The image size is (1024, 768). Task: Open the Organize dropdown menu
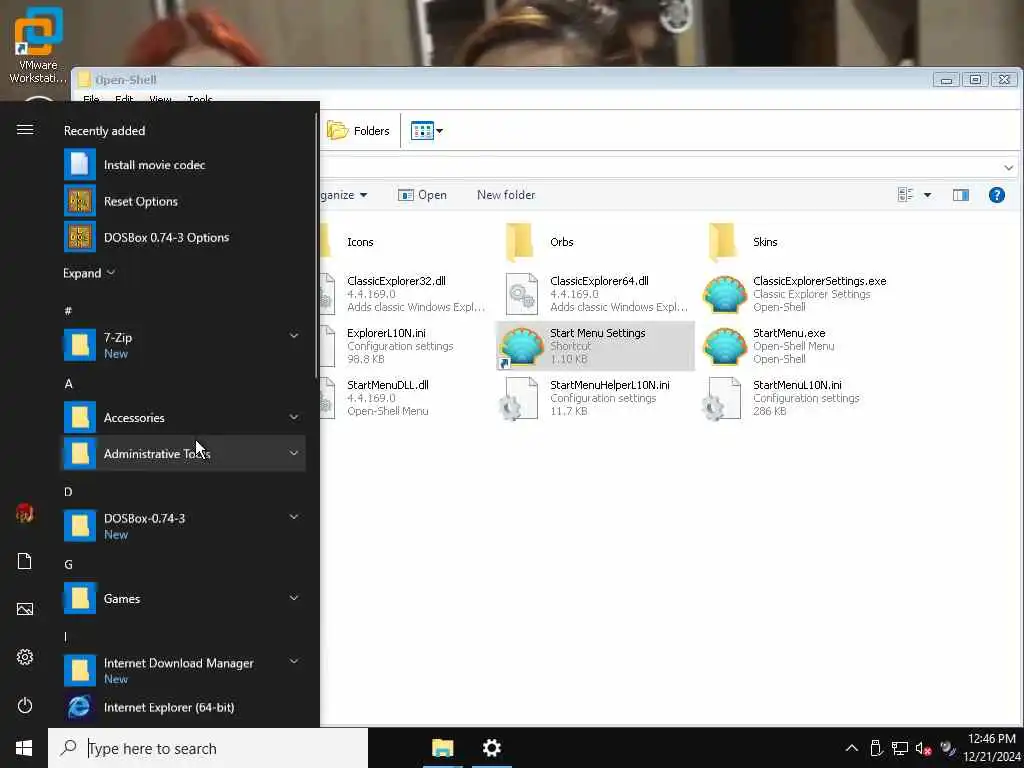click(x=344, y=195)
